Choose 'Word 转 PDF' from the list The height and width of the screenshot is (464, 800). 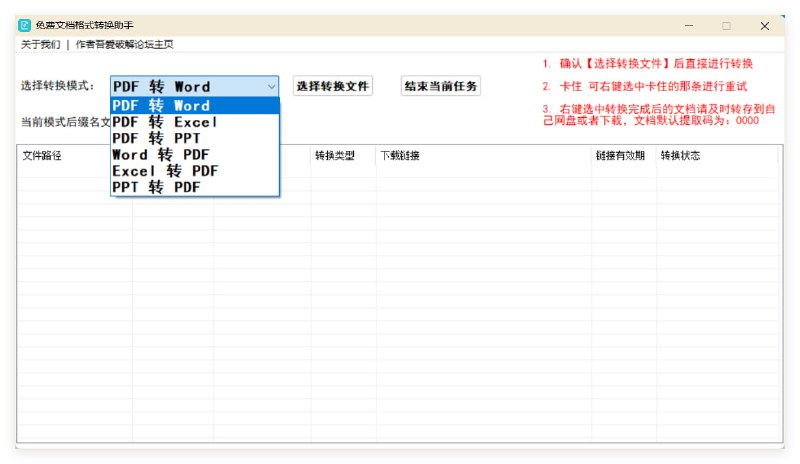point(195,155)
